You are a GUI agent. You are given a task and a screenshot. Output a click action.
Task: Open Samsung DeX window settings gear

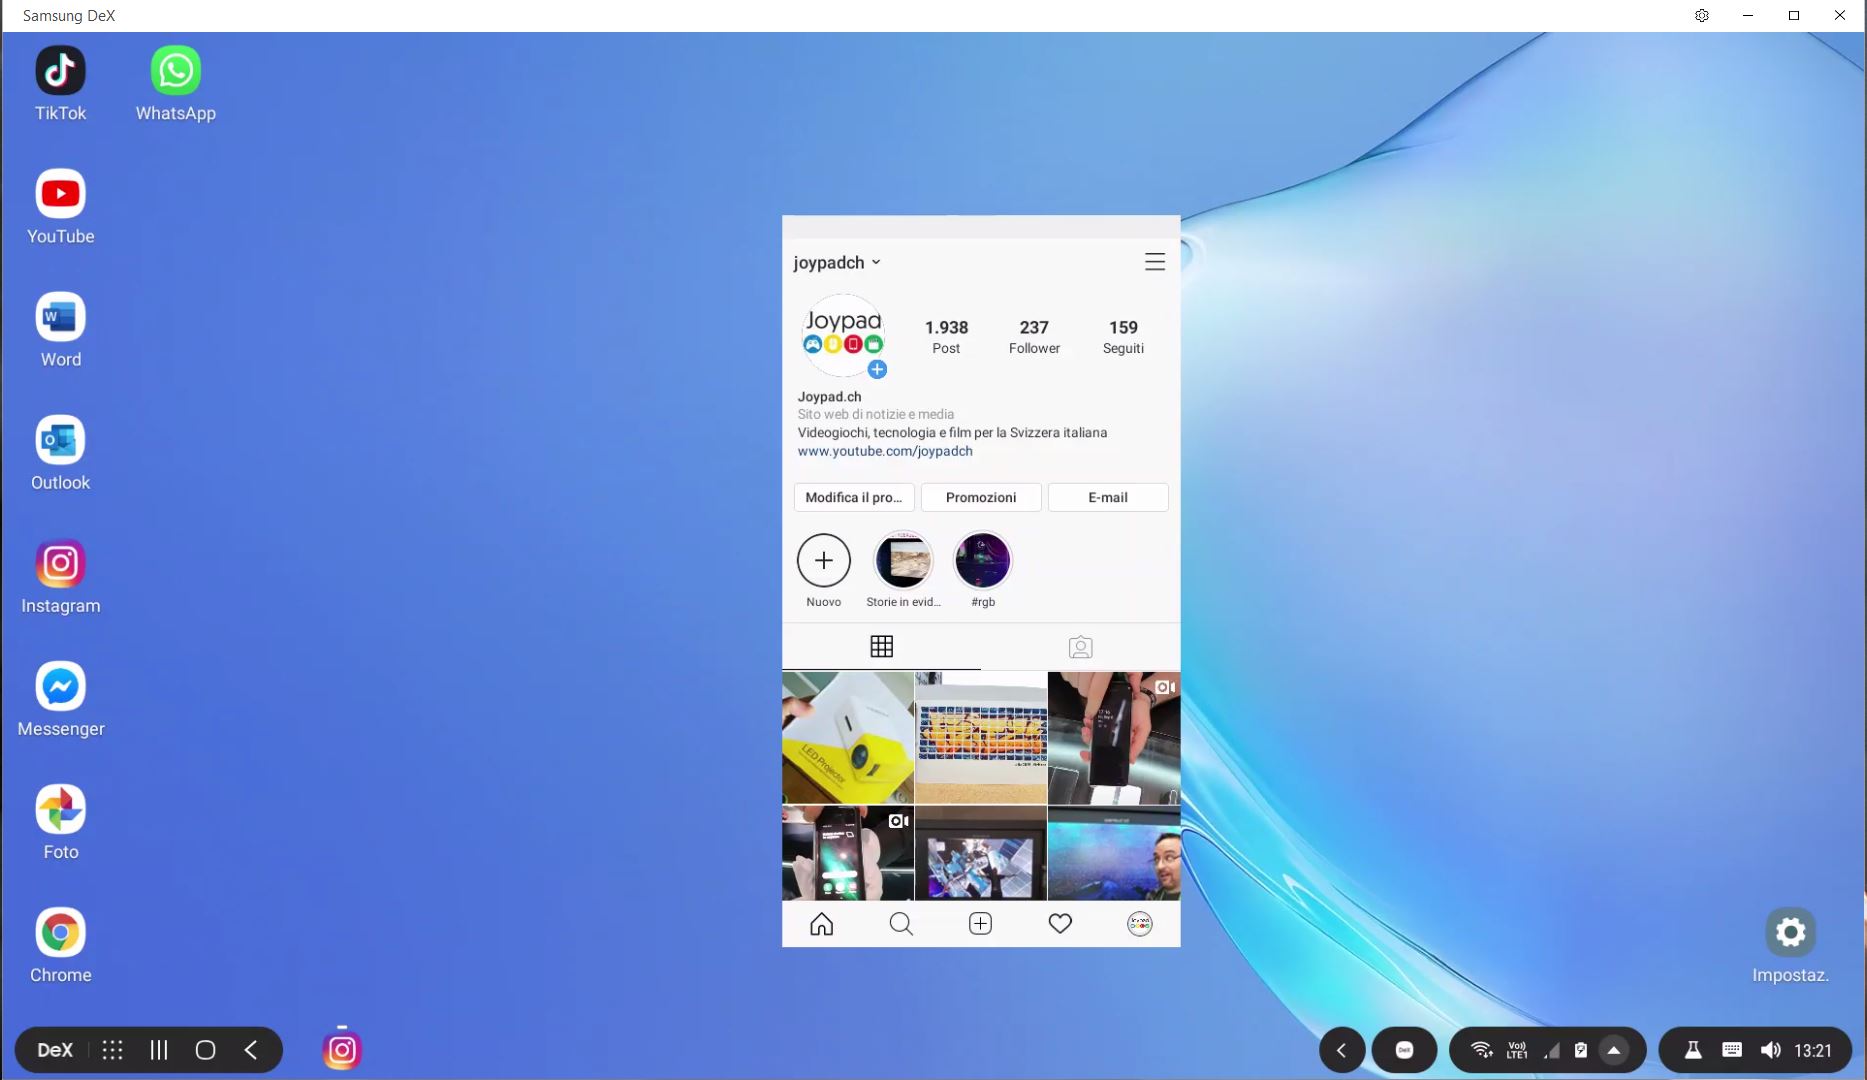[1701, 15]
